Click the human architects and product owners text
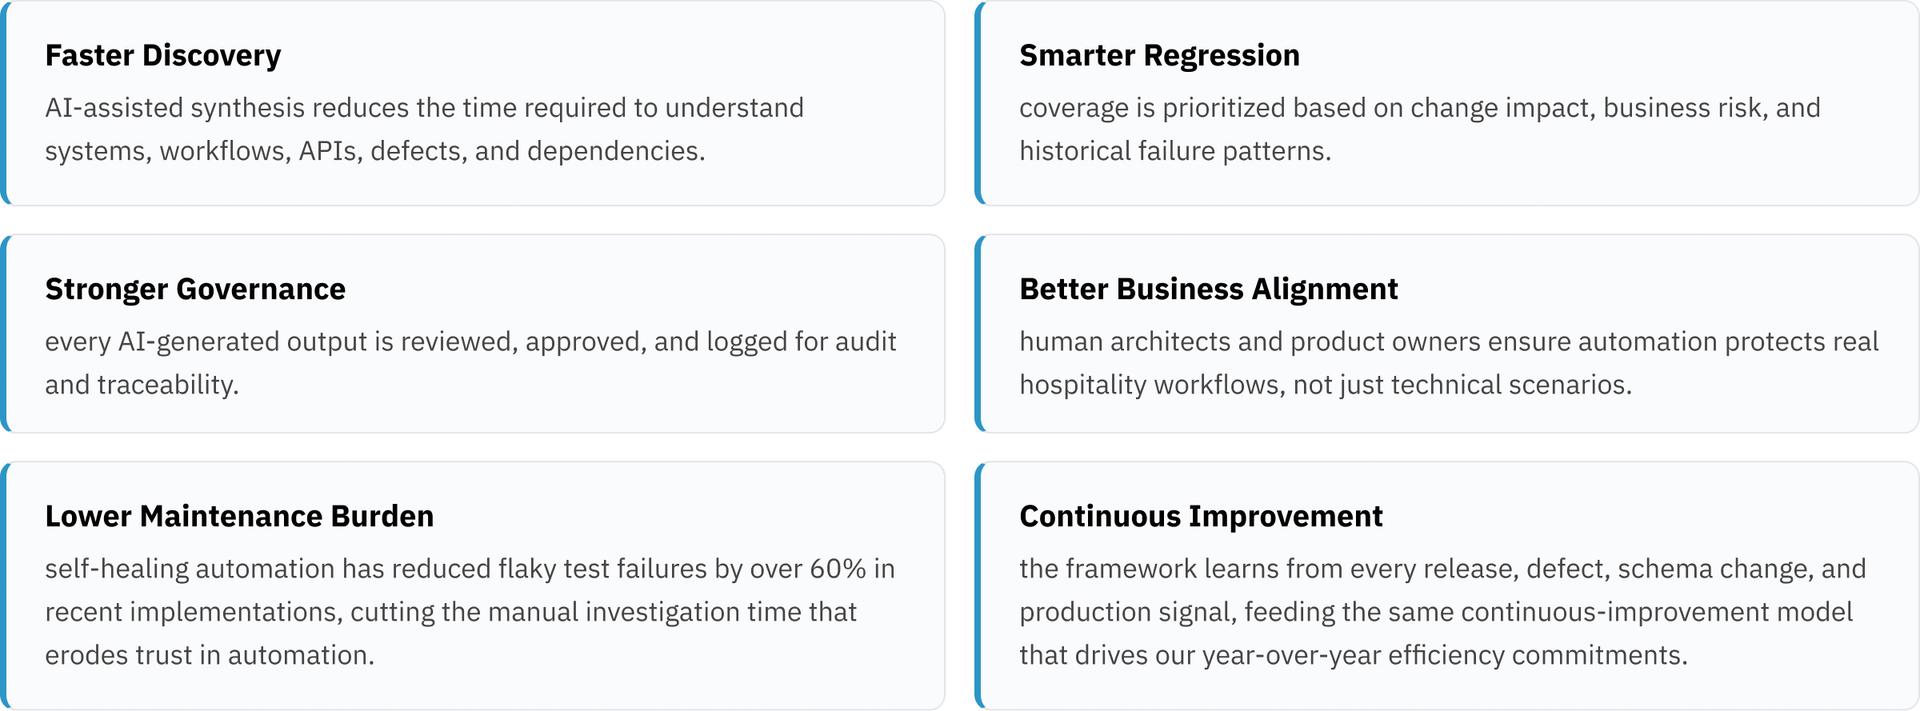 tap(1449, 363)
